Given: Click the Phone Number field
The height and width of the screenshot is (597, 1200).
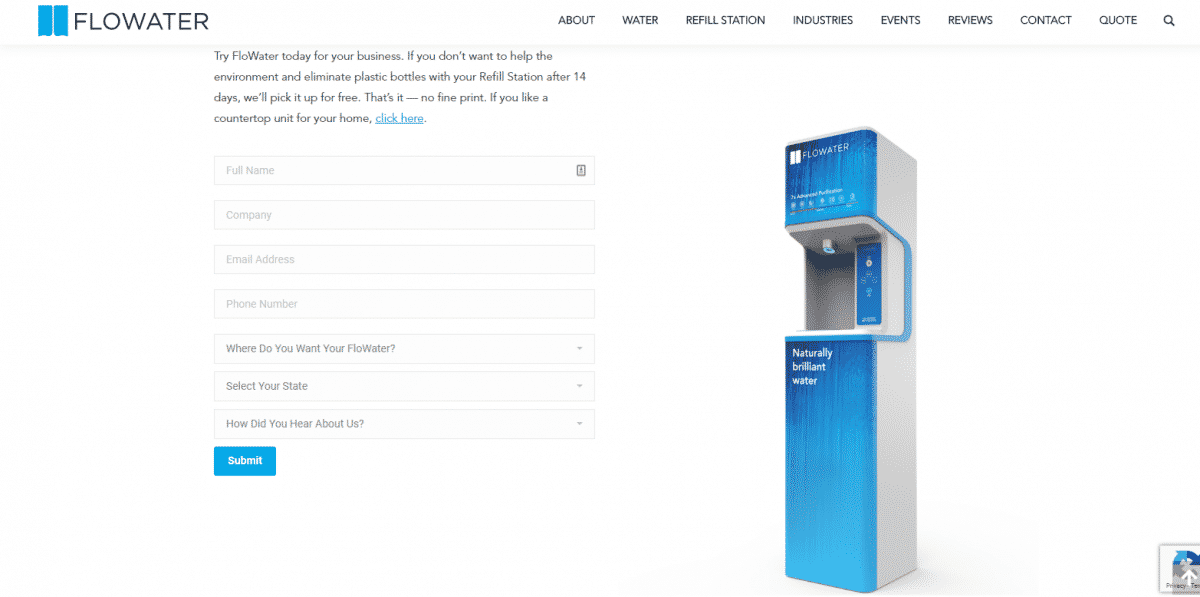Looking at the screenshot, I should coord(404,304).
